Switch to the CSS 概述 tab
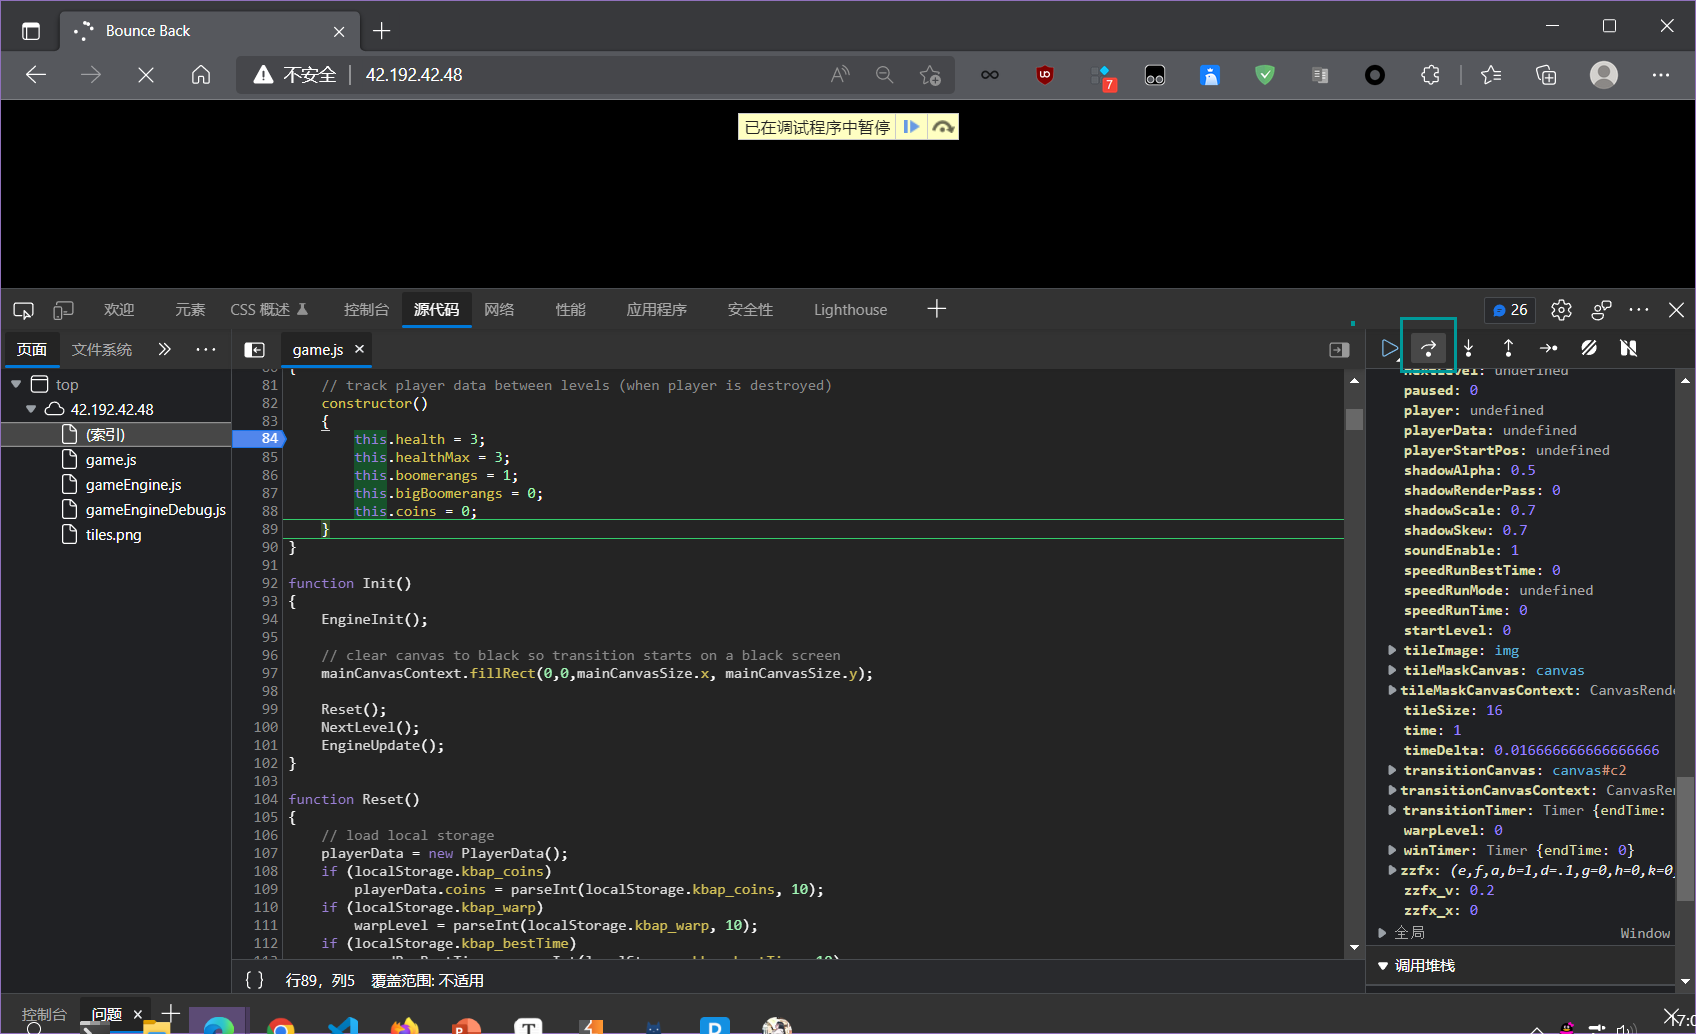 (x=269, y=310)
